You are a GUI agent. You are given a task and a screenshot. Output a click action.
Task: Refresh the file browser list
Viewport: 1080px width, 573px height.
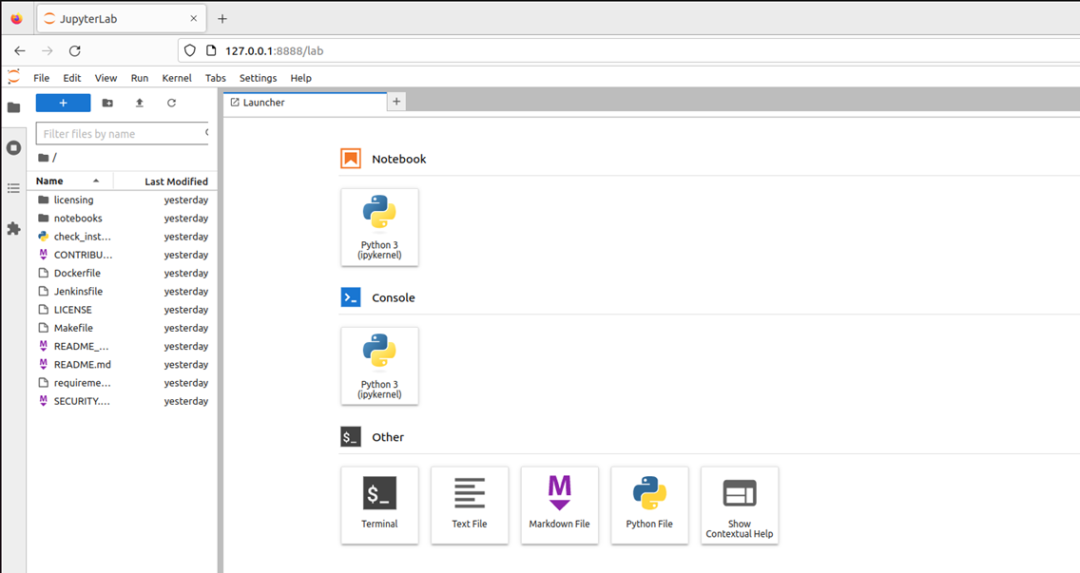pos(172,103)
